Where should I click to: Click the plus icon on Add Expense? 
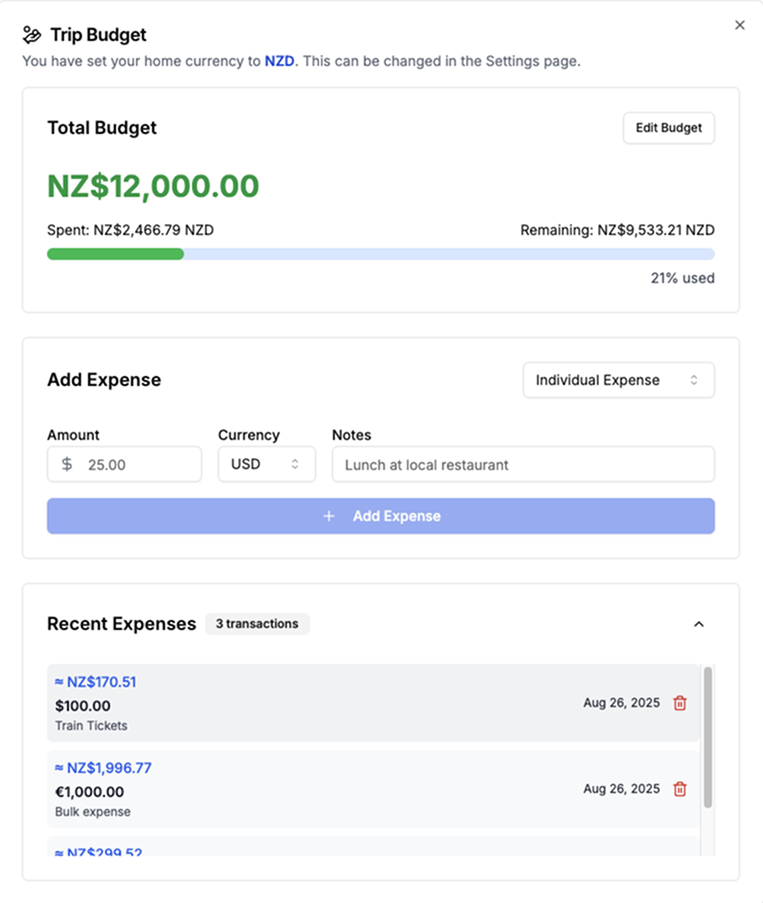click(329, 516)
